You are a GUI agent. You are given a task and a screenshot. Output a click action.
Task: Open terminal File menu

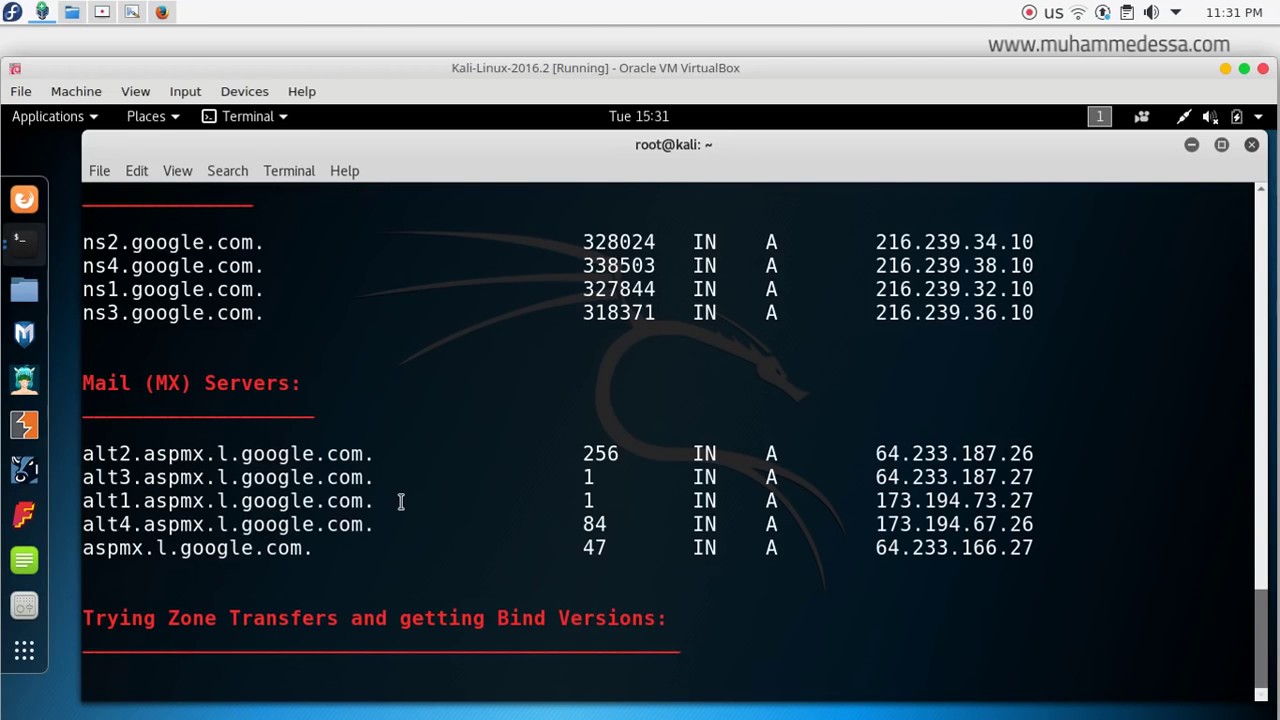point(99,170)
